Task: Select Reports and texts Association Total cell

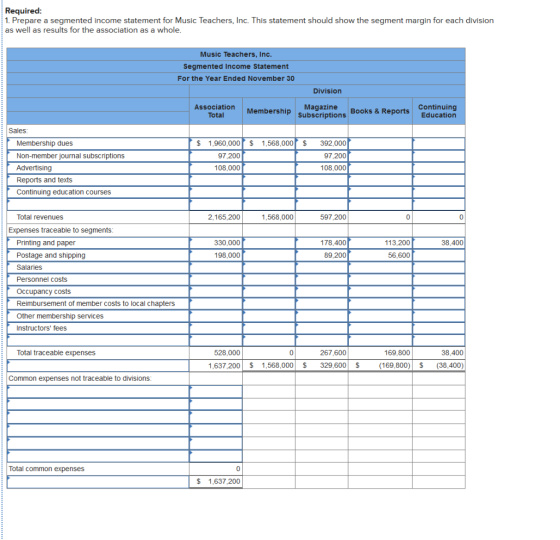Action: click(x=216, y=180)
